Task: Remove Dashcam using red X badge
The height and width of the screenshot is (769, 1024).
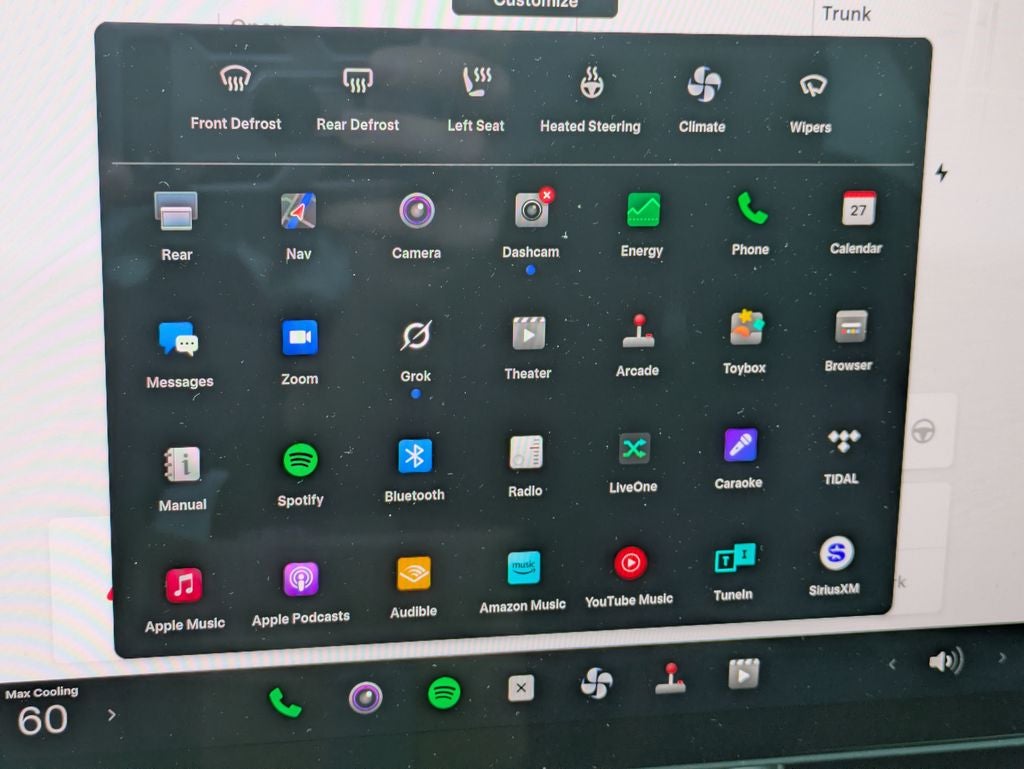Action: [x=547, y=195]
